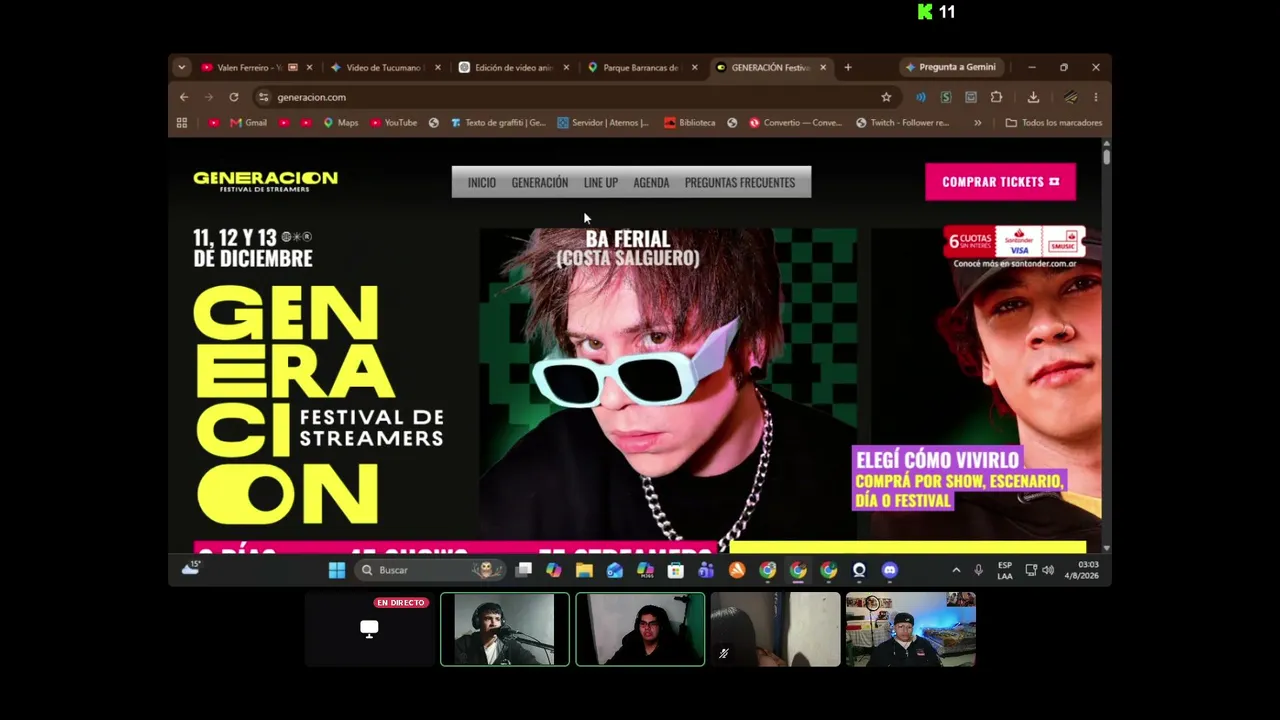Click the webpage vertical scrollbar thumb
Screen dimensions: 1280x720
coord(1107,156)
